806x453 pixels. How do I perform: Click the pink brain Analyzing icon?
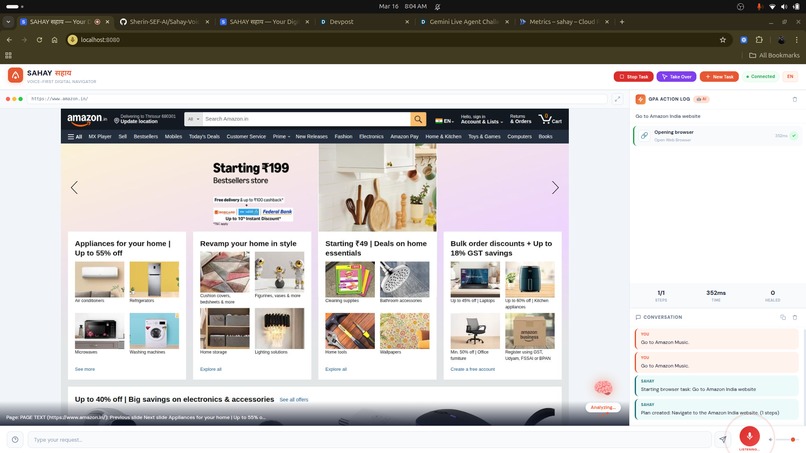pyautogui.click(x=603, y=388)
